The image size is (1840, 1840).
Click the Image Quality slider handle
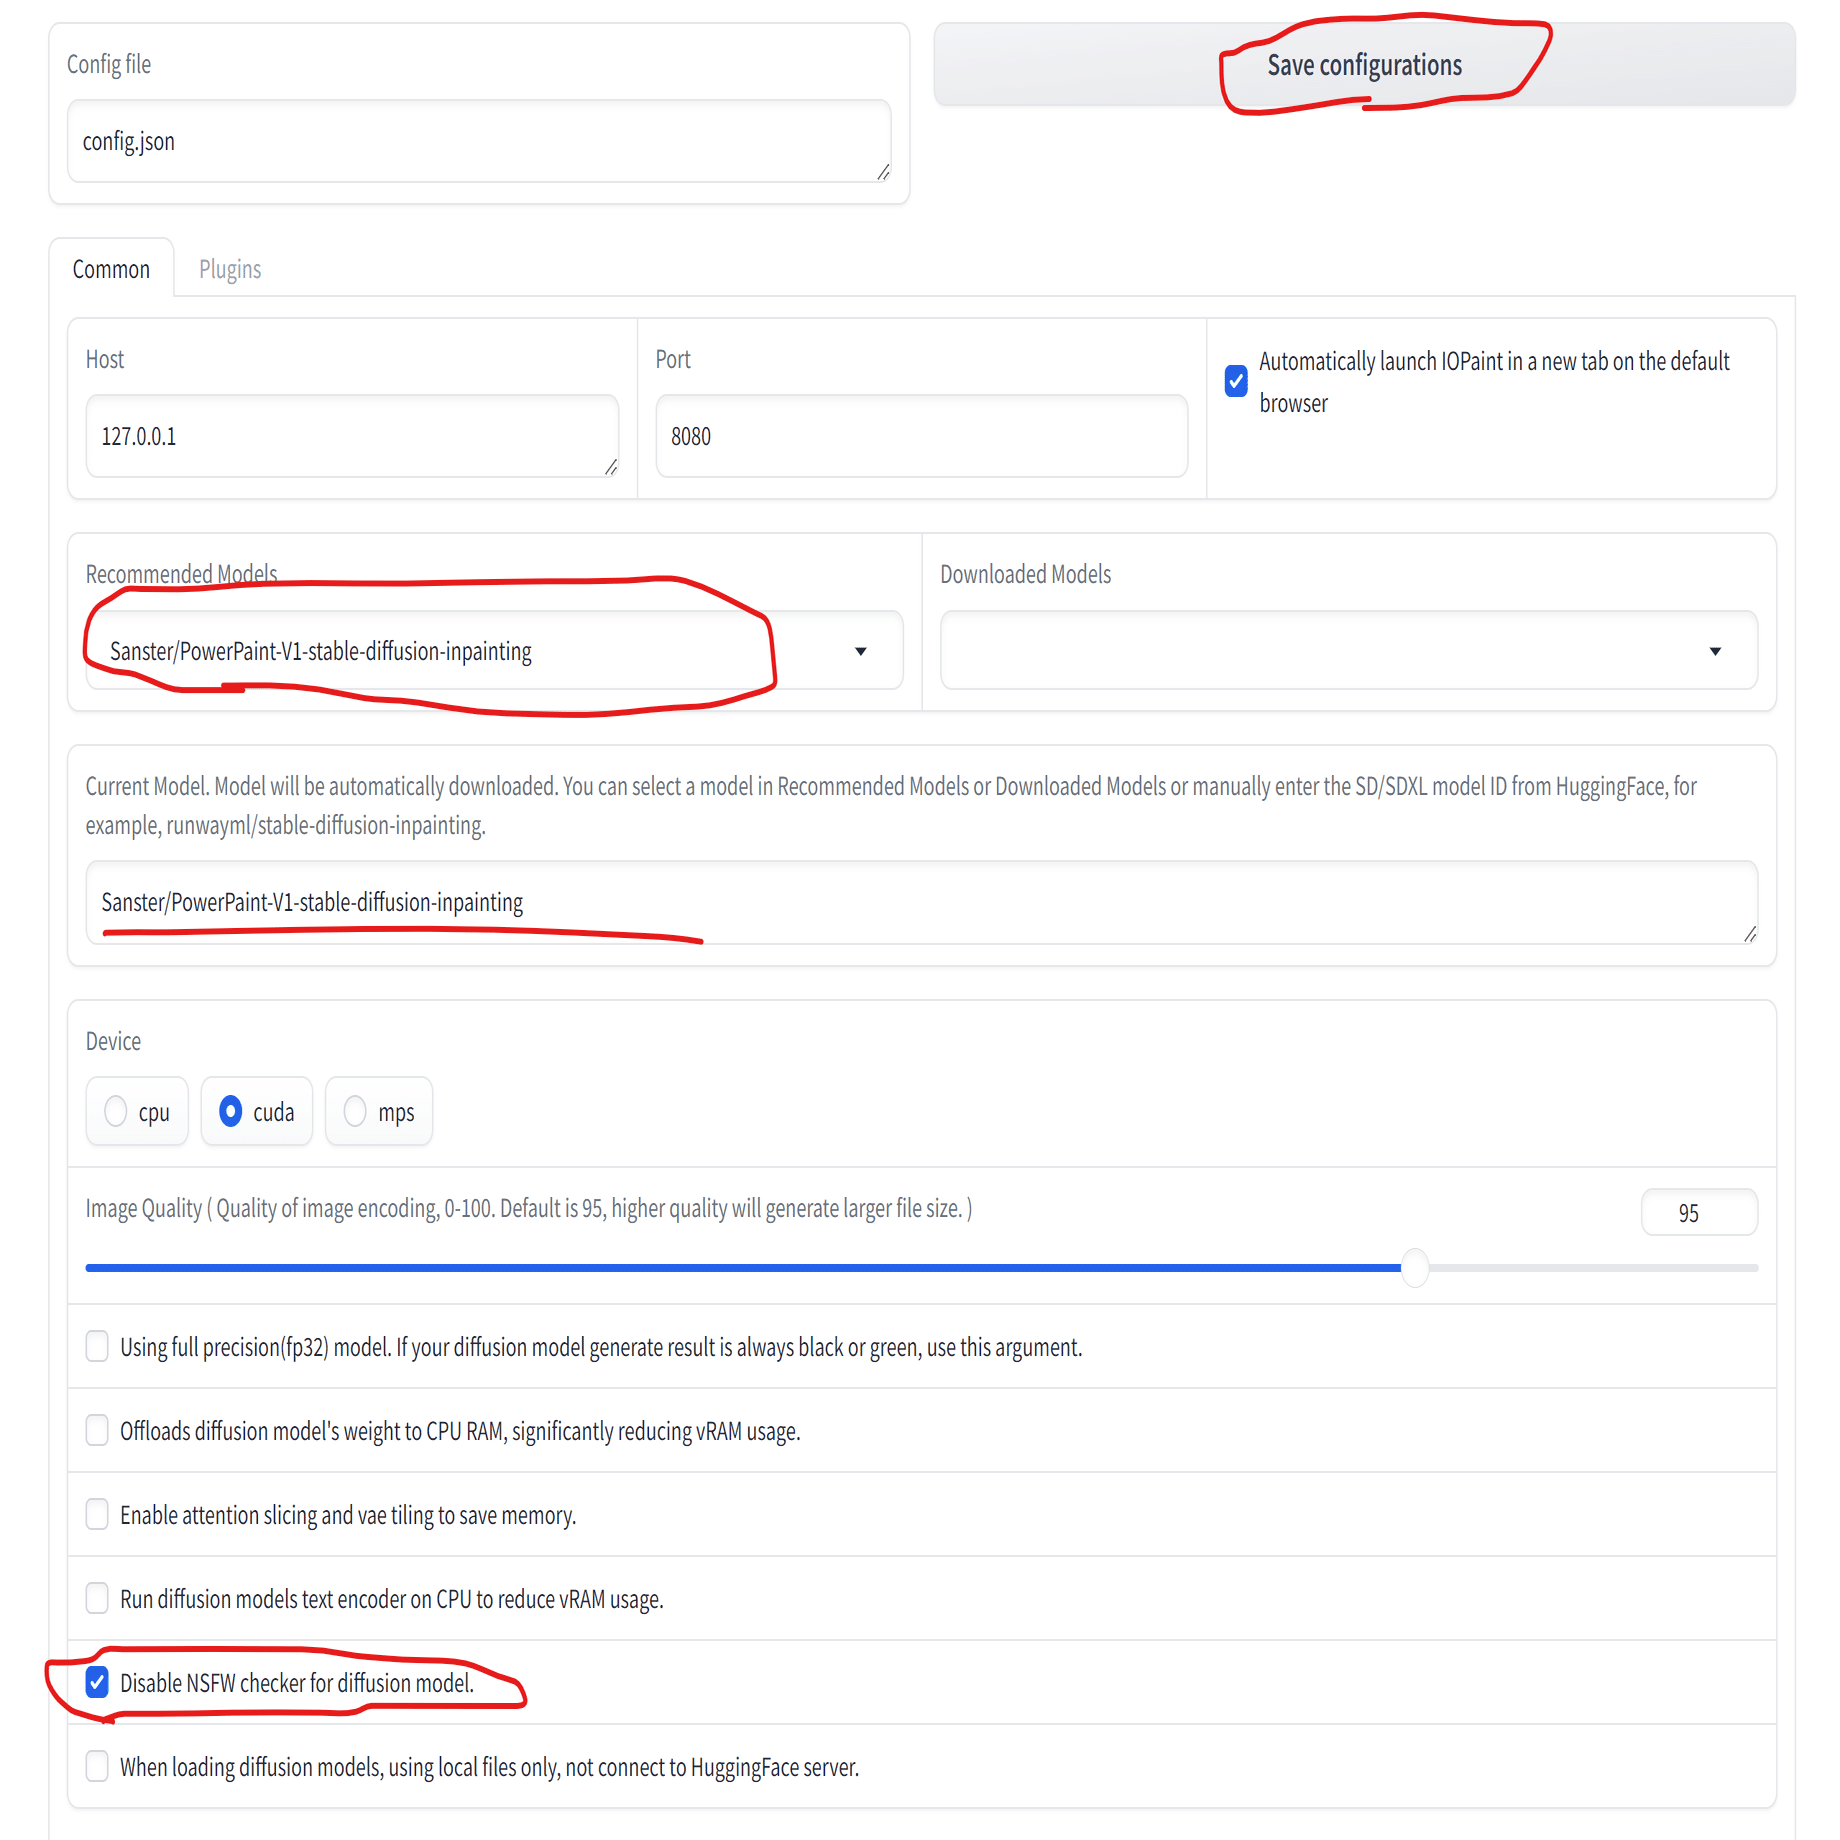coord(1415,1267)
